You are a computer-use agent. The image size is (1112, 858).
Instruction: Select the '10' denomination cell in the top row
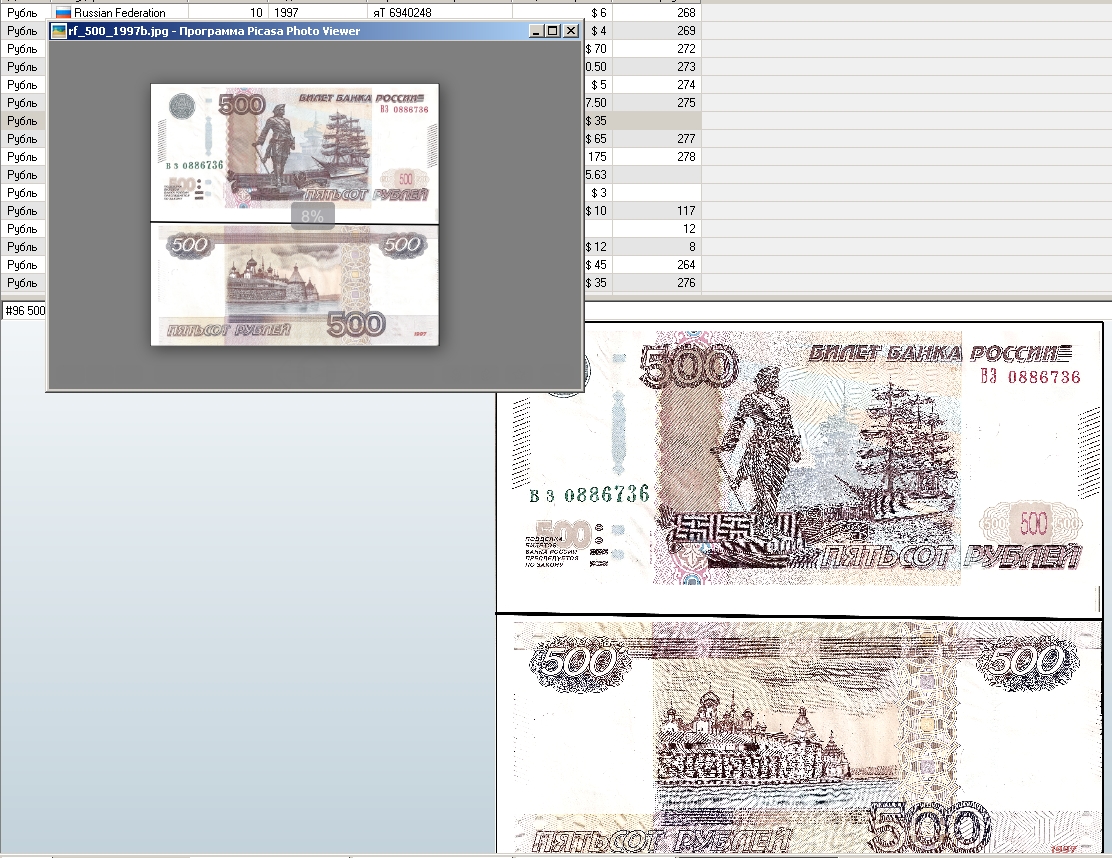coord(228,13)
